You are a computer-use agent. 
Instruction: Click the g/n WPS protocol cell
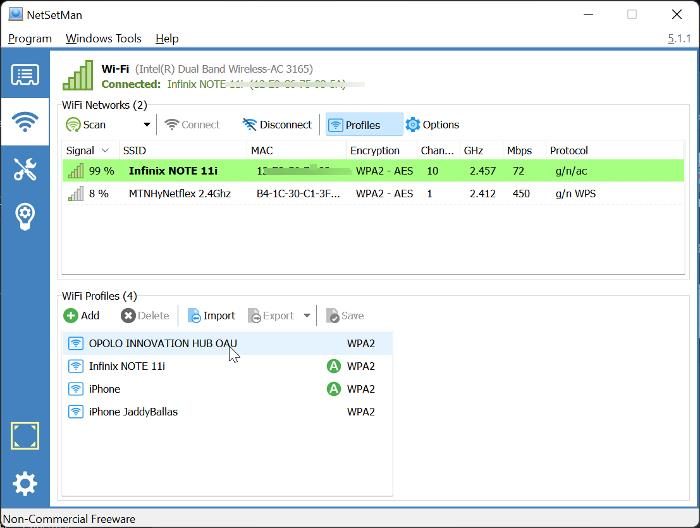(575, 193)
